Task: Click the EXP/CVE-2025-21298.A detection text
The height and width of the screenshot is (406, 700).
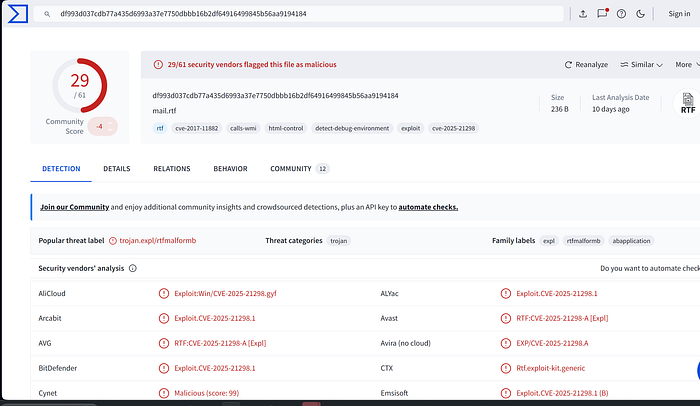Action: click(x=552, y=343)
